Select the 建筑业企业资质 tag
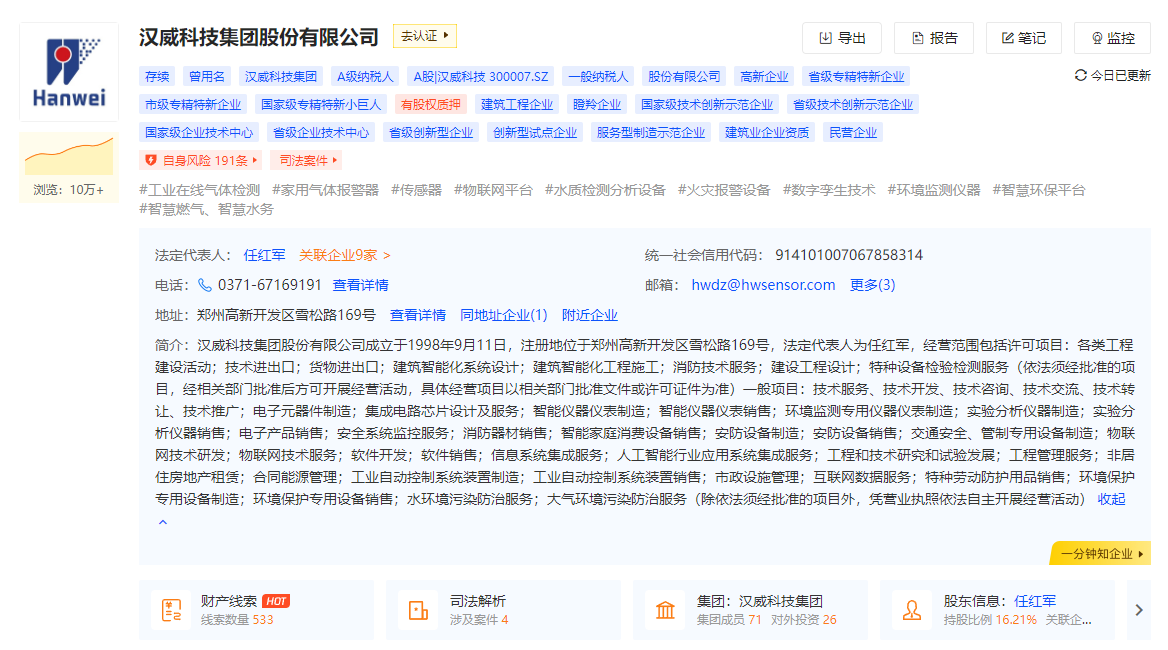 767,133
